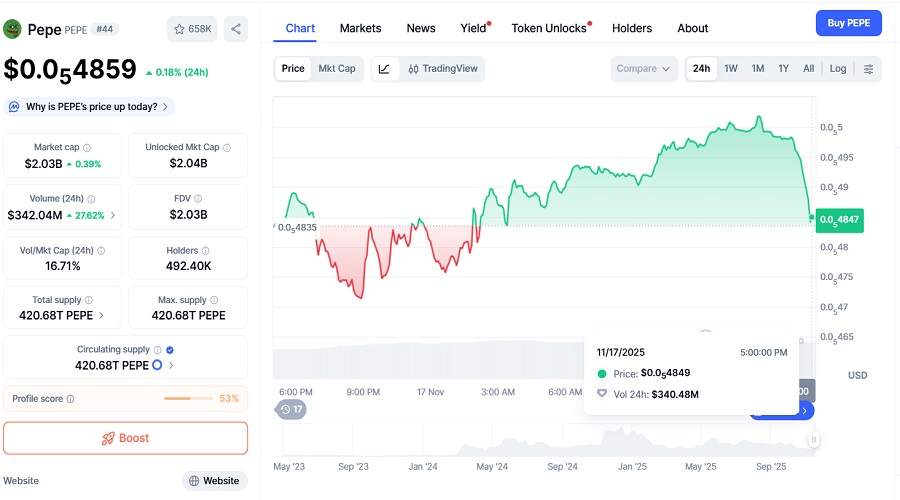Click the Holders info icon
900x500 pixels.
point(206,250)
